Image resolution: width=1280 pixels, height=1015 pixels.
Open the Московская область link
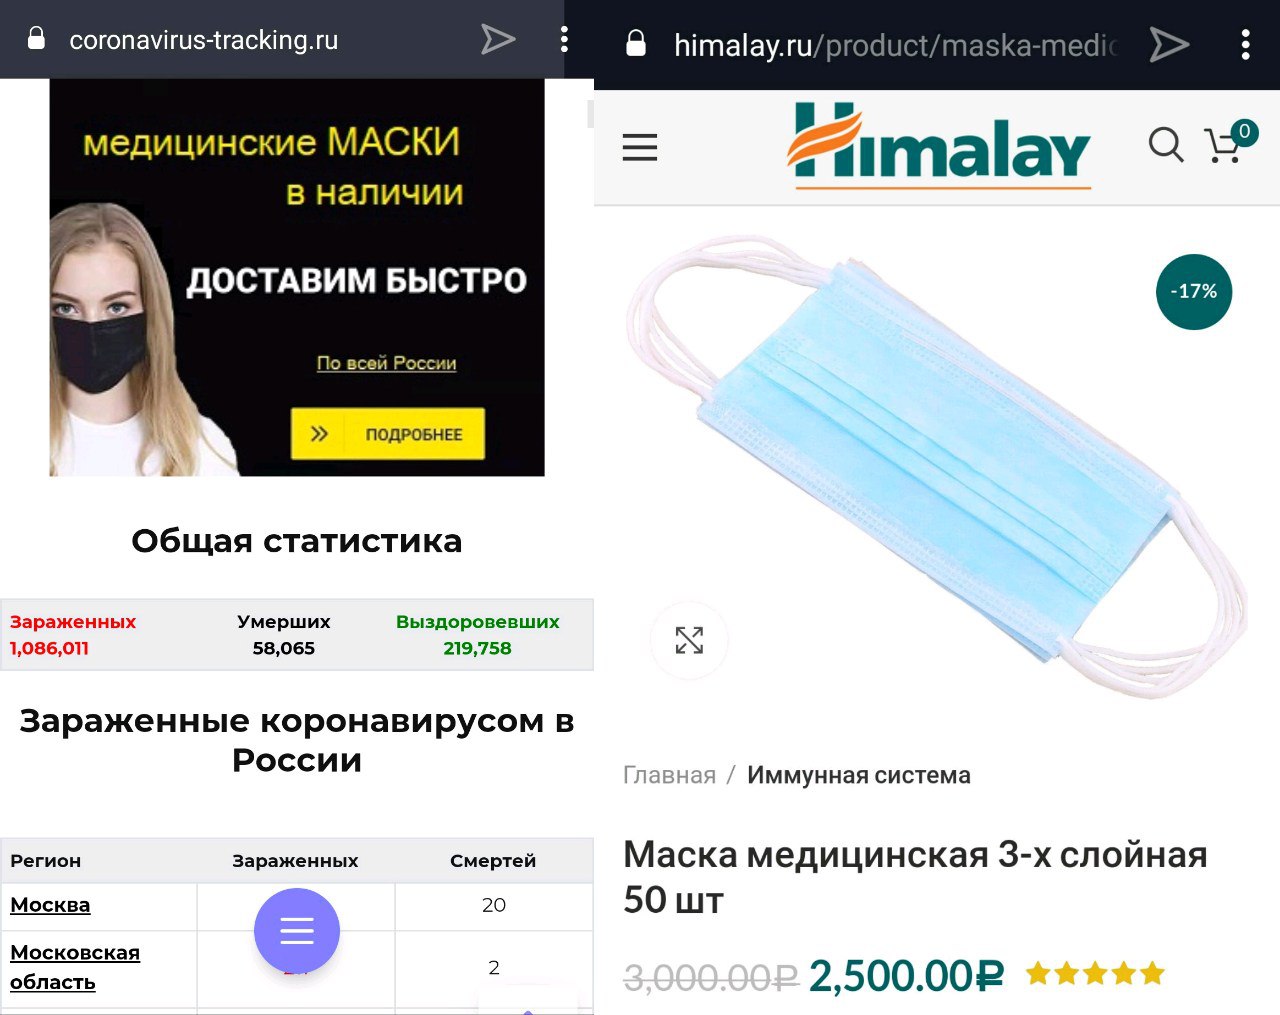75,967
